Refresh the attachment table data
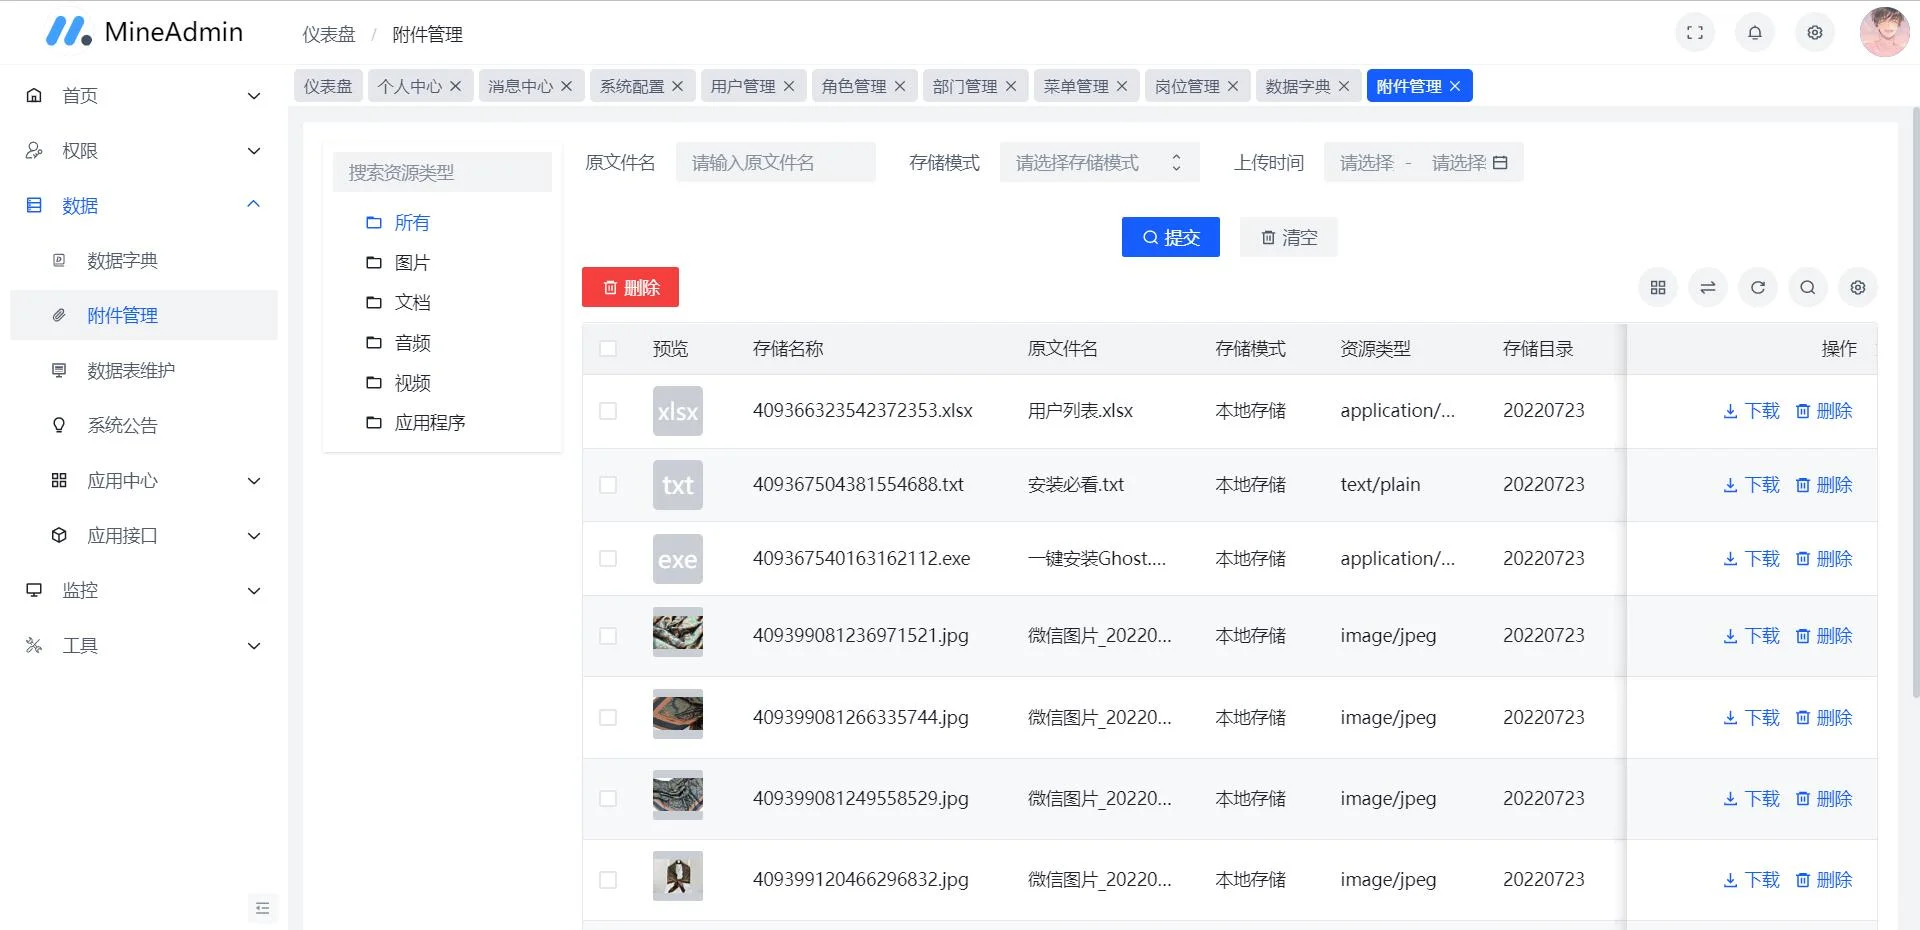1920x930 pixels. click(1757, 287)
